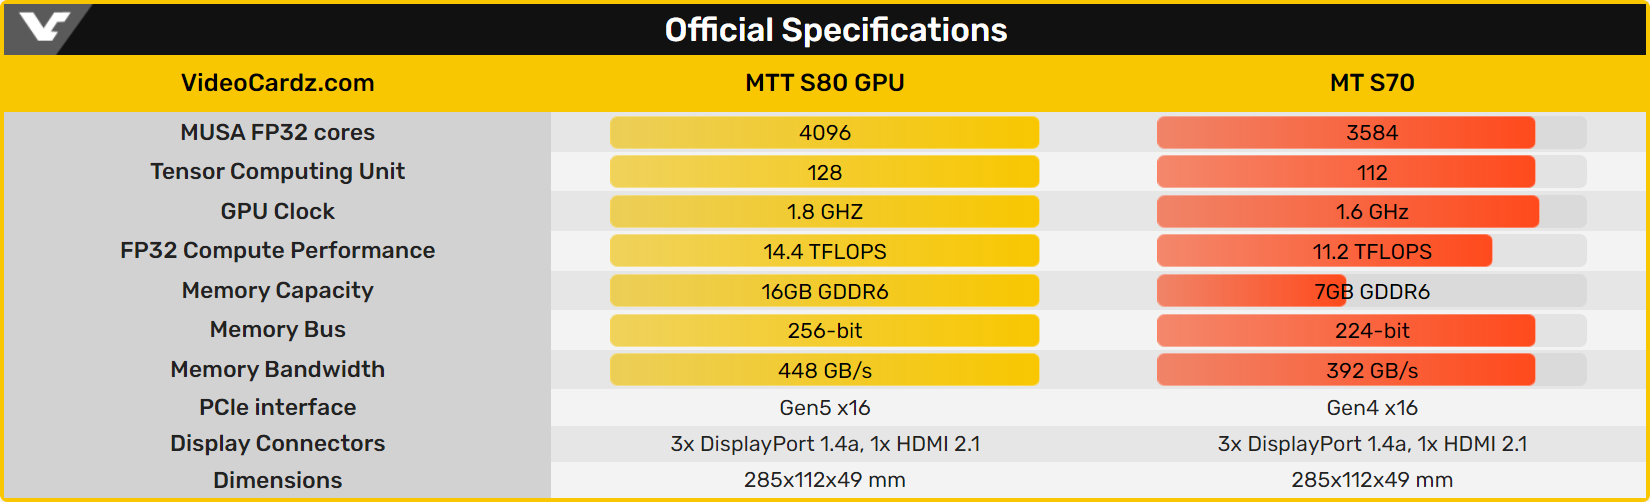Select the VideoCardz.com header label
The width and height of the screenshot is (1650, 502).
pyautogui.click(x=277, y=83)
